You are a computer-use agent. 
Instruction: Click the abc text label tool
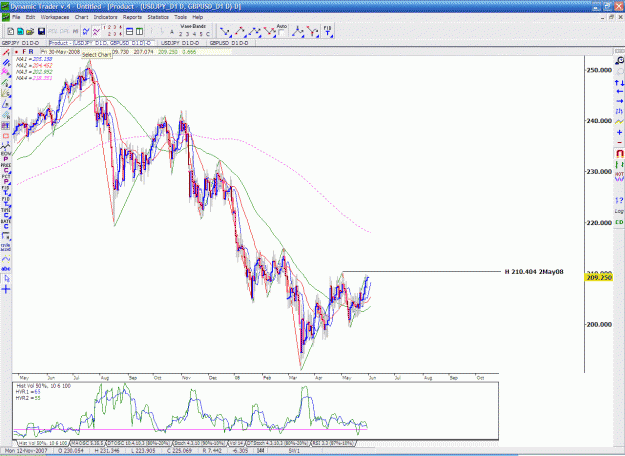pos(6,269)
